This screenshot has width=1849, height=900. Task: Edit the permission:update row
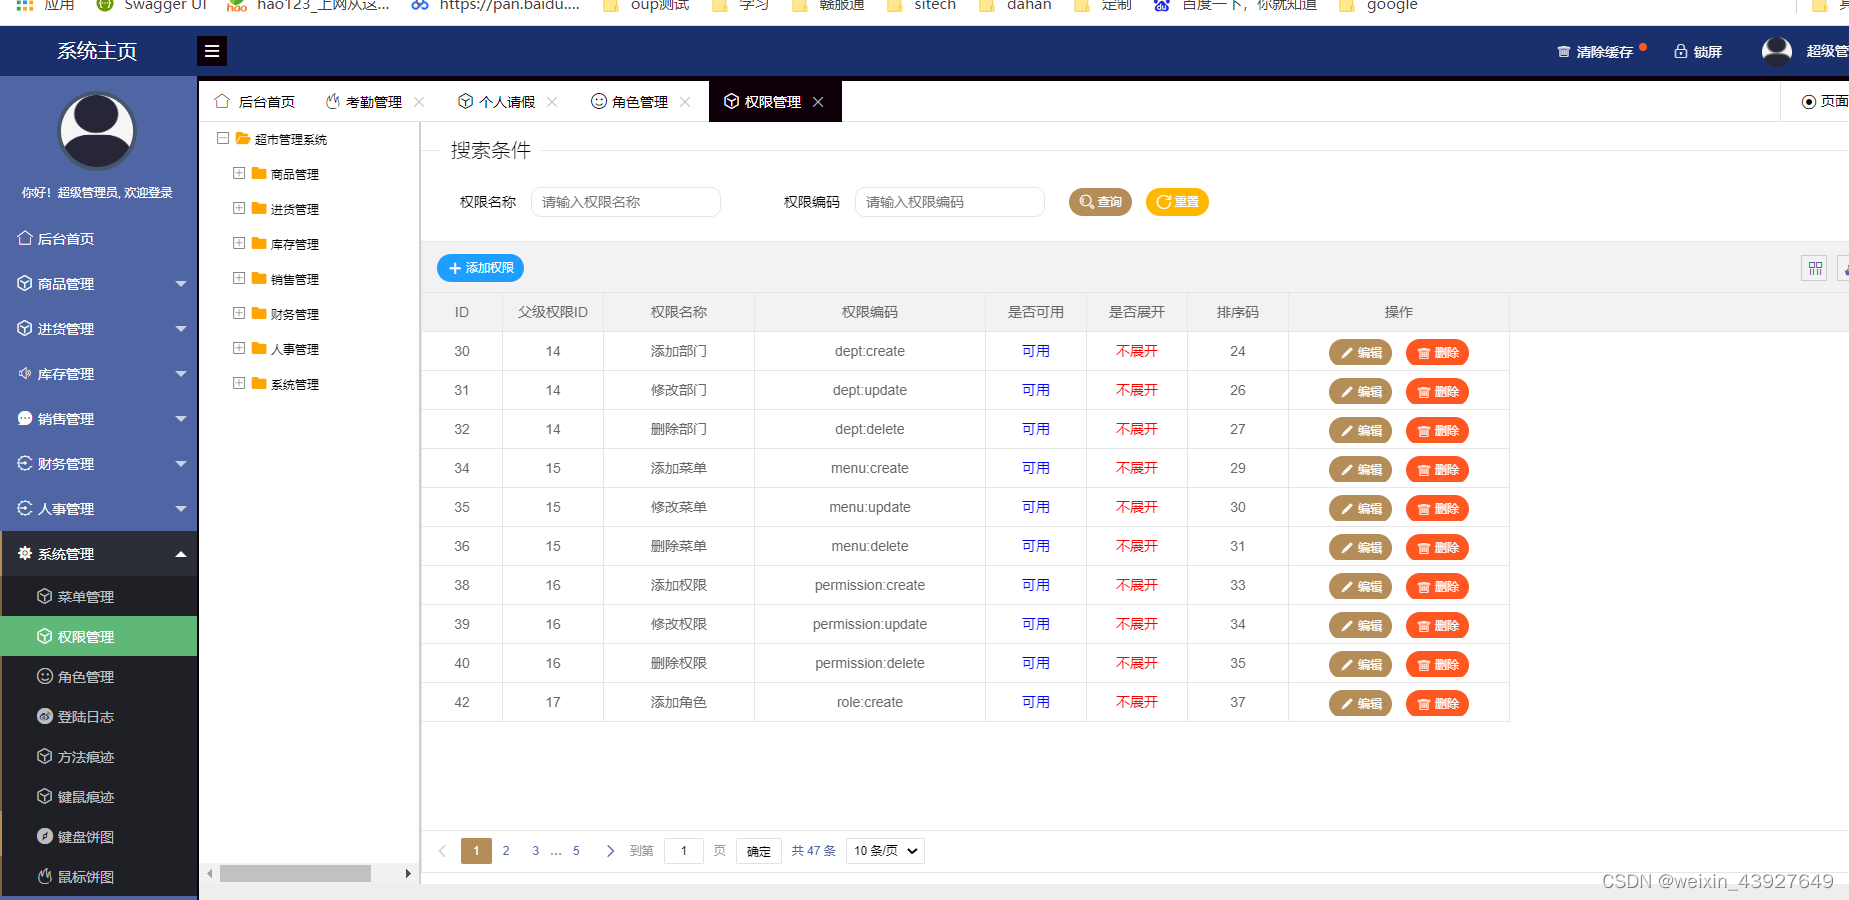1360,625
